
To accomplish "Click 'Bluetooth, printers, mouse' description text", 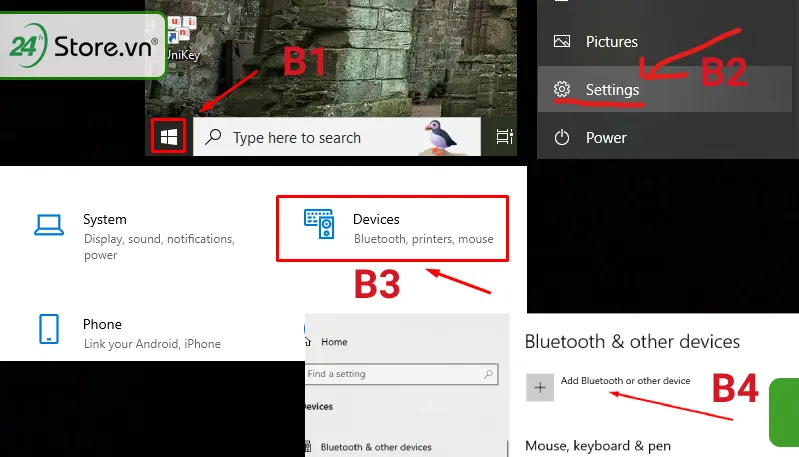I will (423, 239).
